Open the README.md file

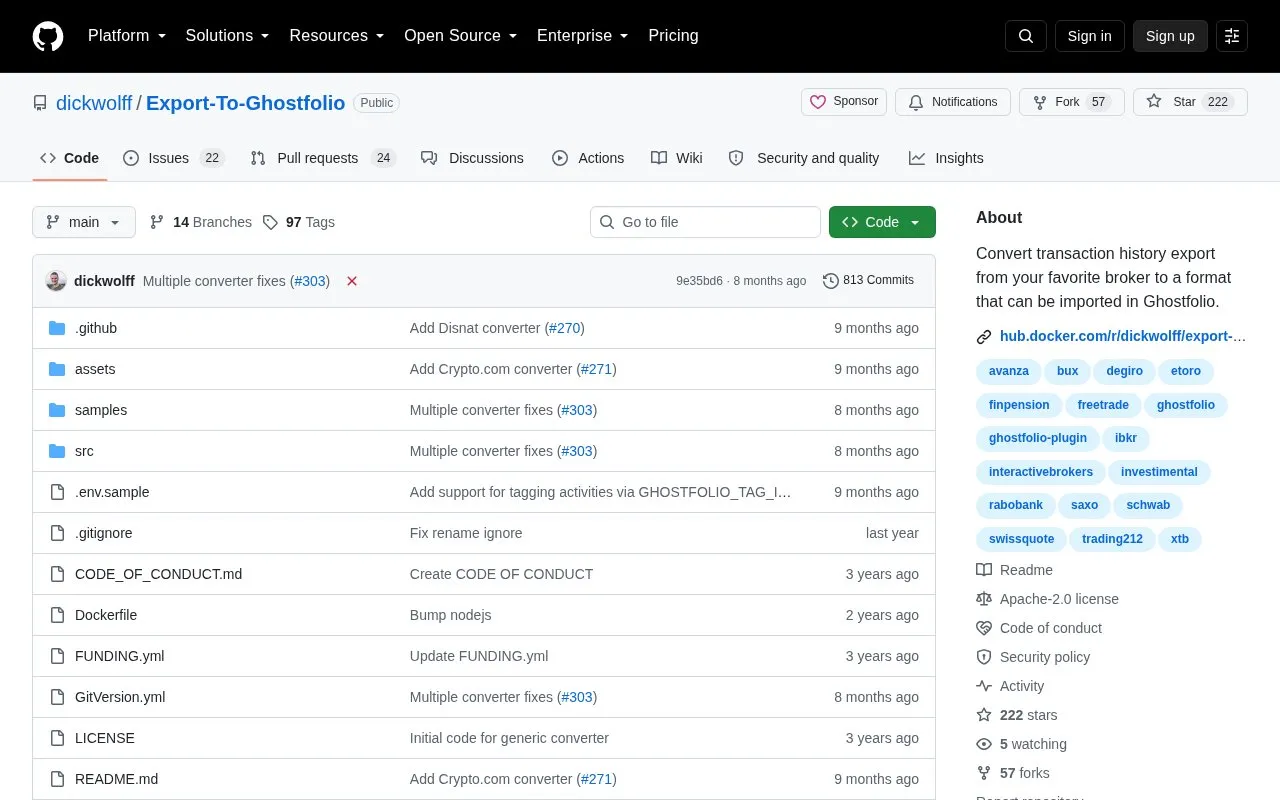[x=116, y=779]
